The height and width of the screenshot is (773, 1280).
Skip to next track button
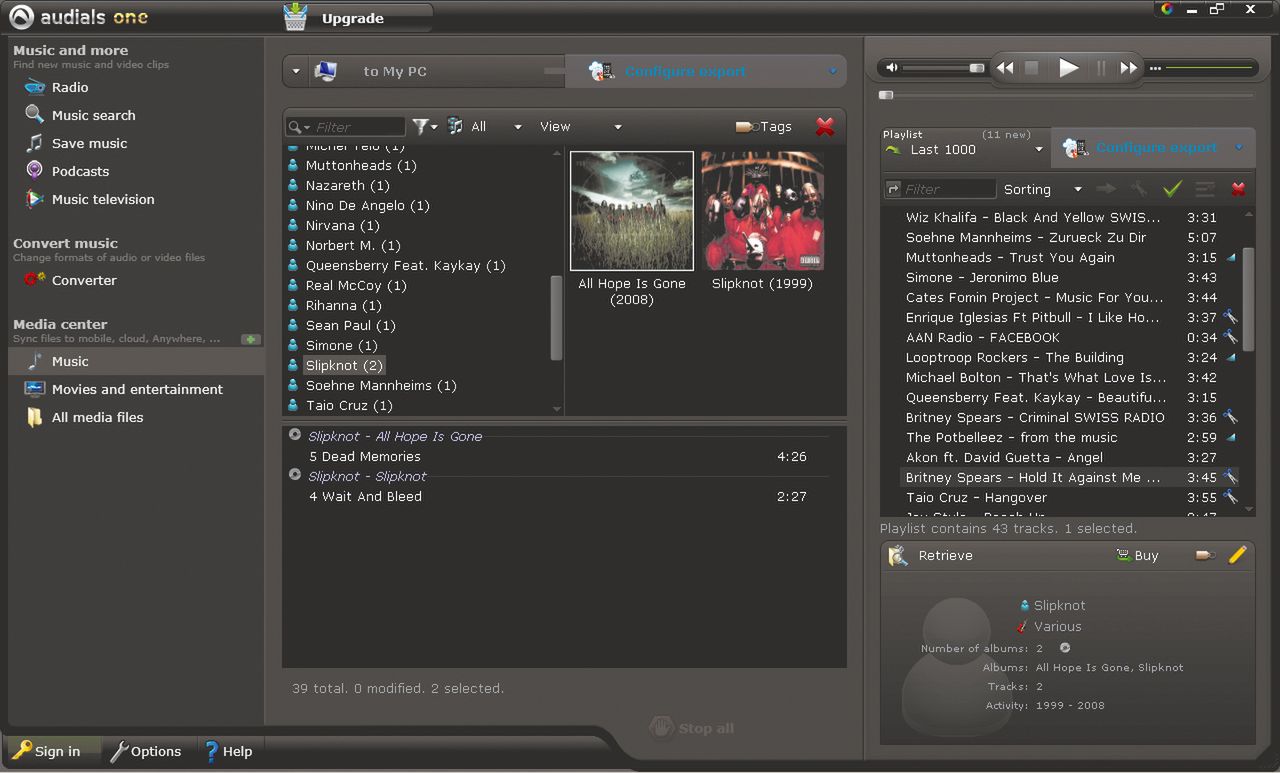[1129, 68]
